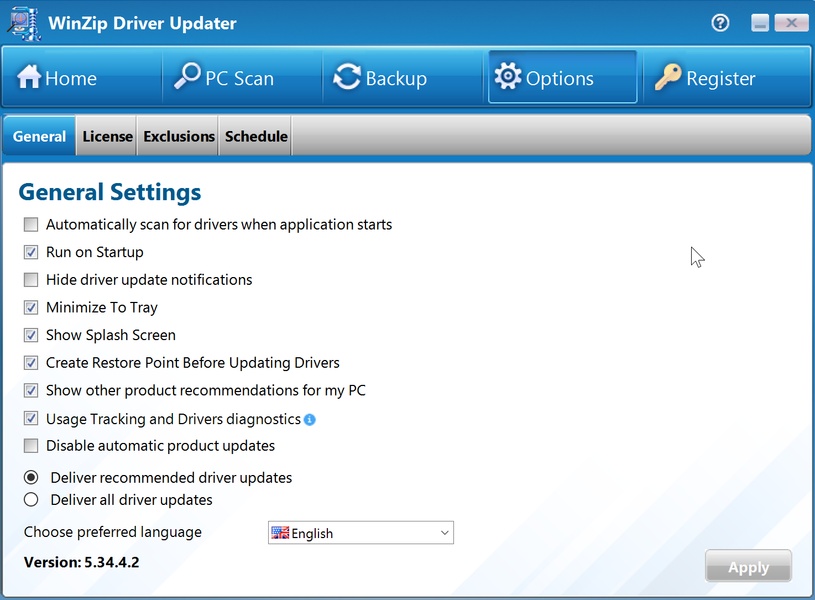Click info icon beside Usage Tracking

[309, 420]
